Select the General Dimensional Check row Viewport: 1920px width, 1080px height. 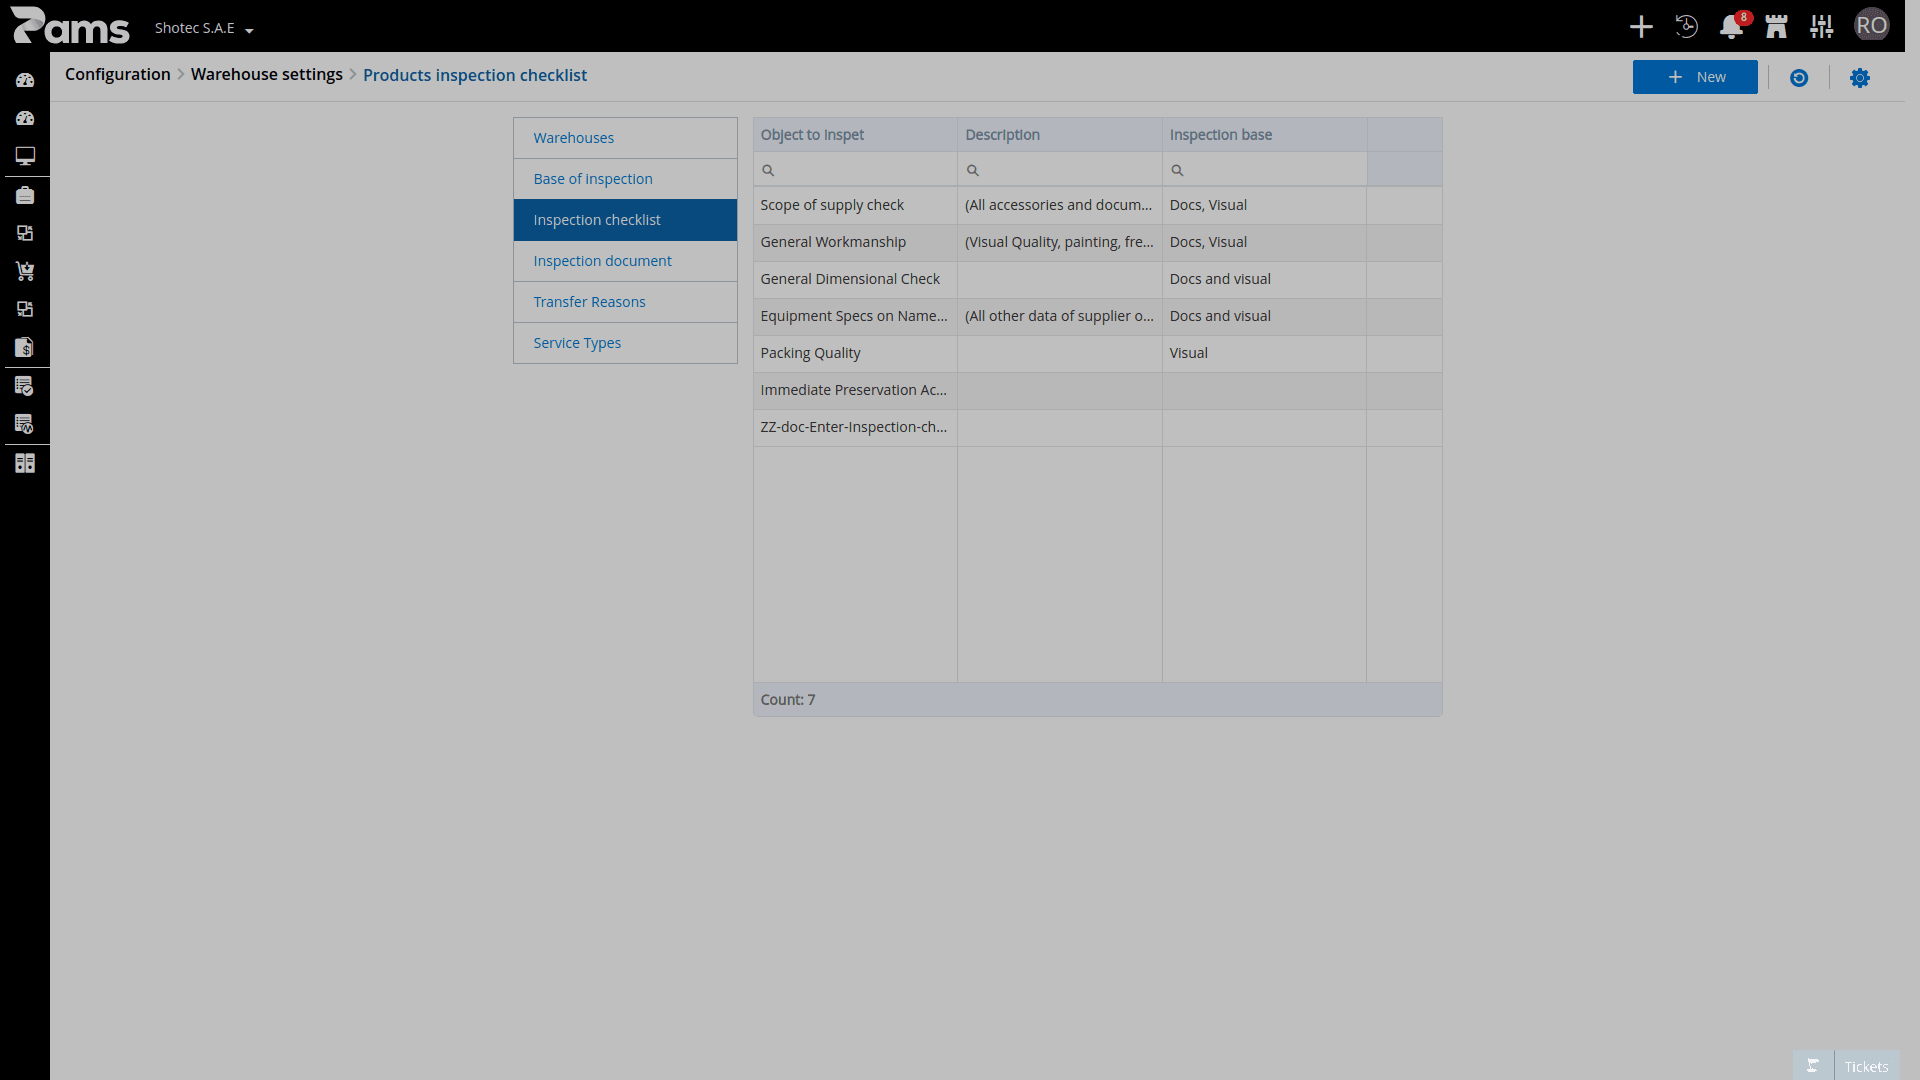click(x=1097, y=279)
